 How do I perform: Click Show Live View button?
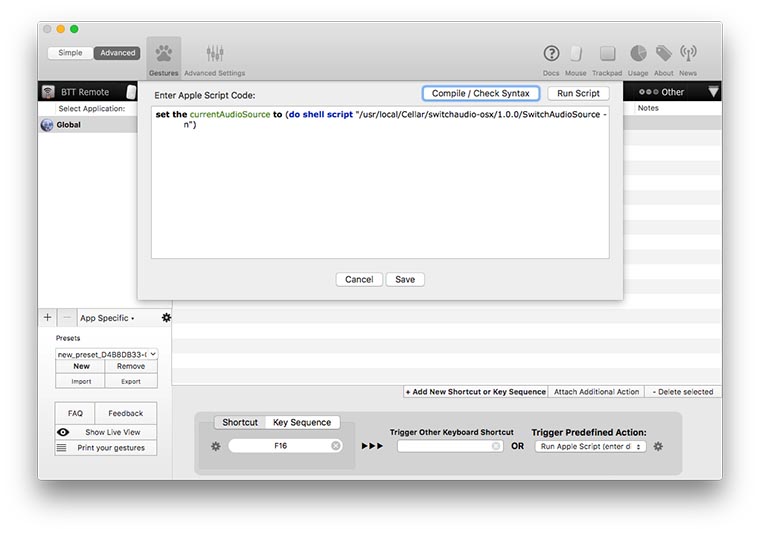coord(106,432)
